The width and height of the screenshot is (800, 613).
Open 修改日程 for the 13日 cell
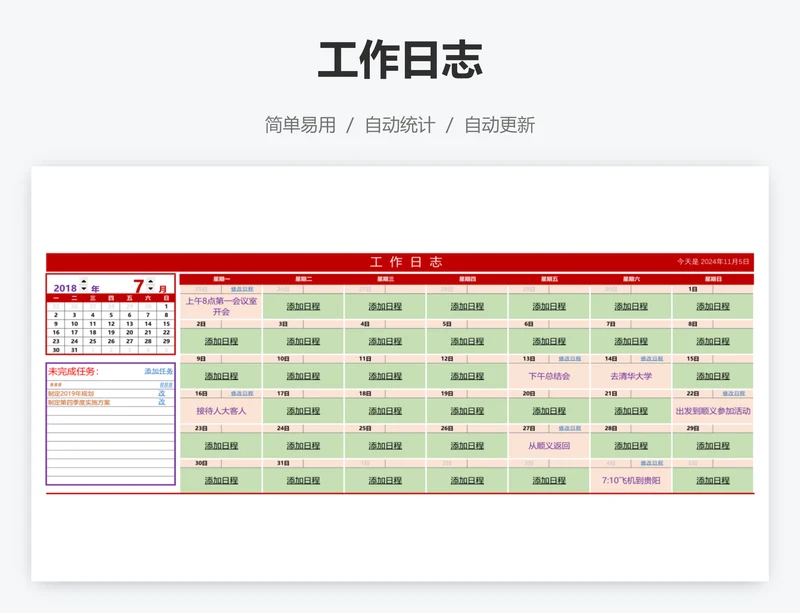point(570,359)
